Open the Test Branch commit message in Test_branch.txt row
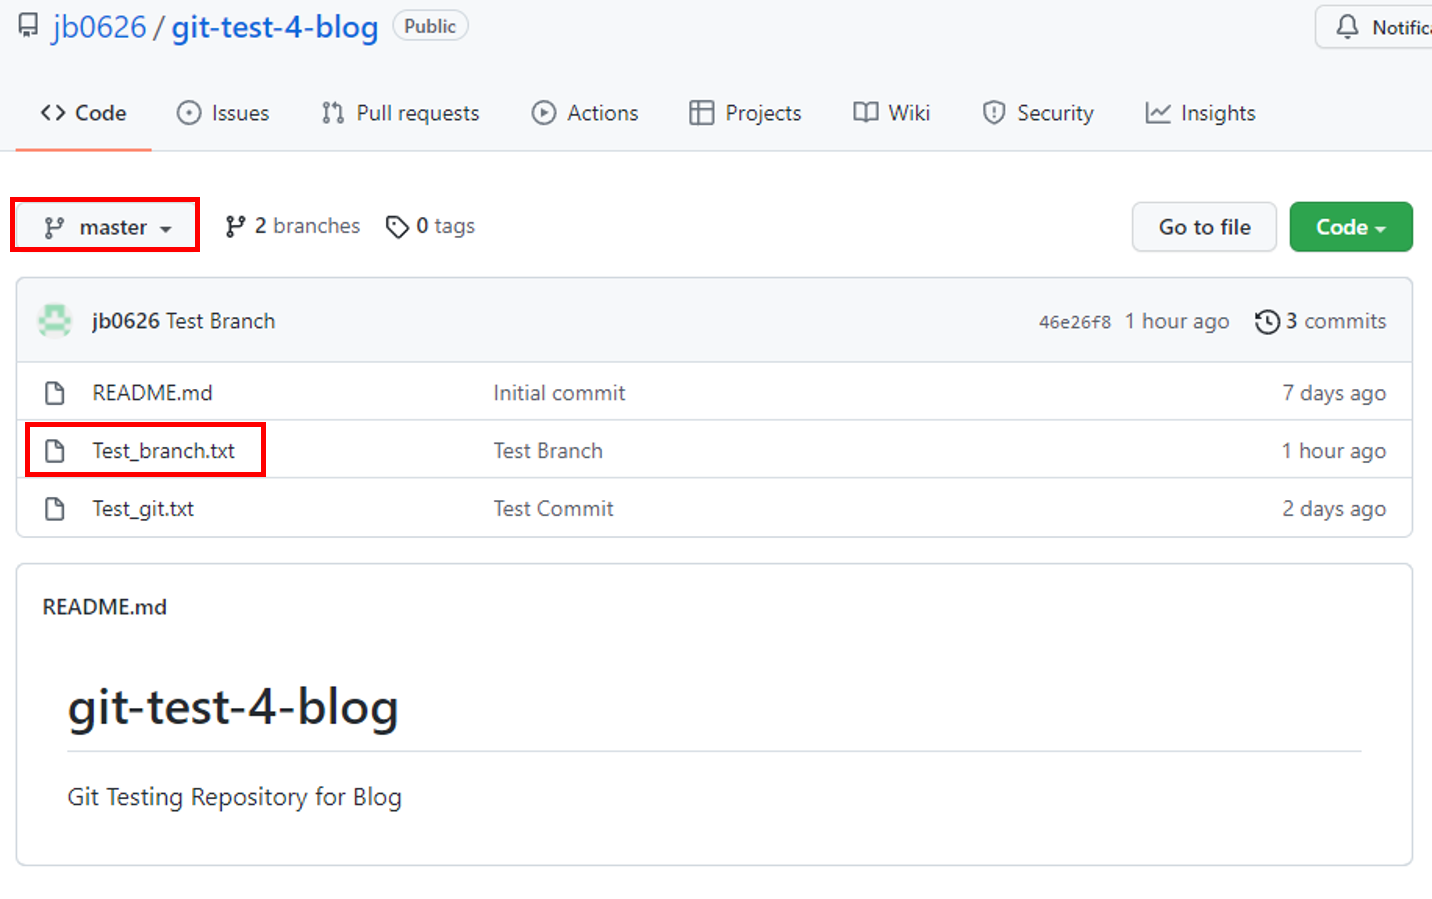The image size is (1432, 899). tap(548, 451)
